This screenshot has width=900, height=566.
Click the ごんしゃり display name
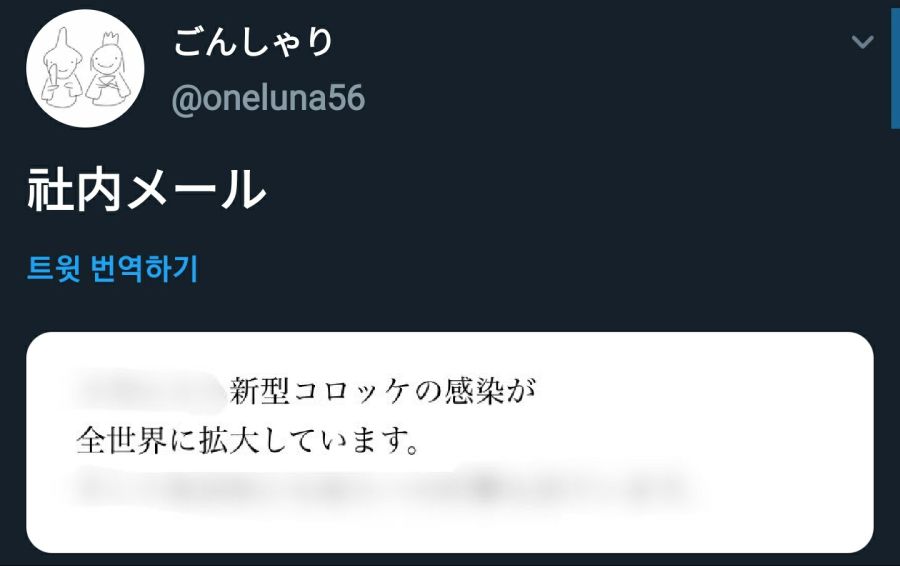254,42
